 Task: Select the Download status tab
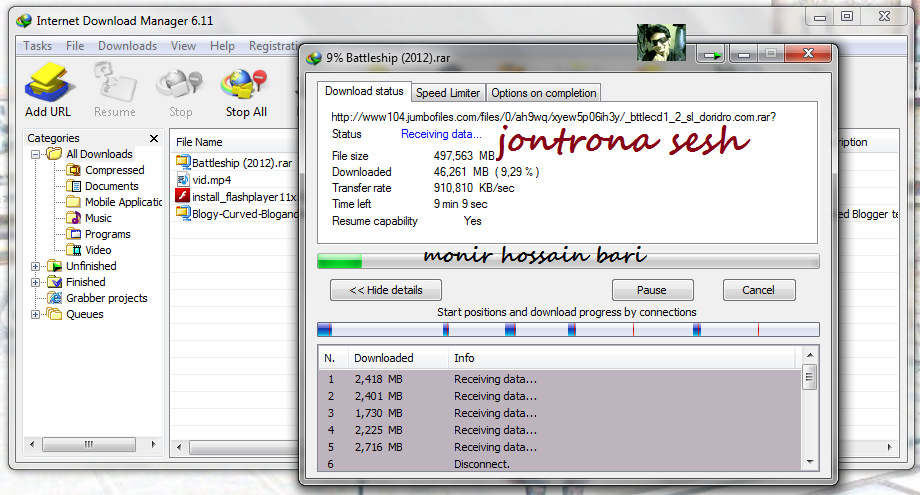click(x=364, y=91)
